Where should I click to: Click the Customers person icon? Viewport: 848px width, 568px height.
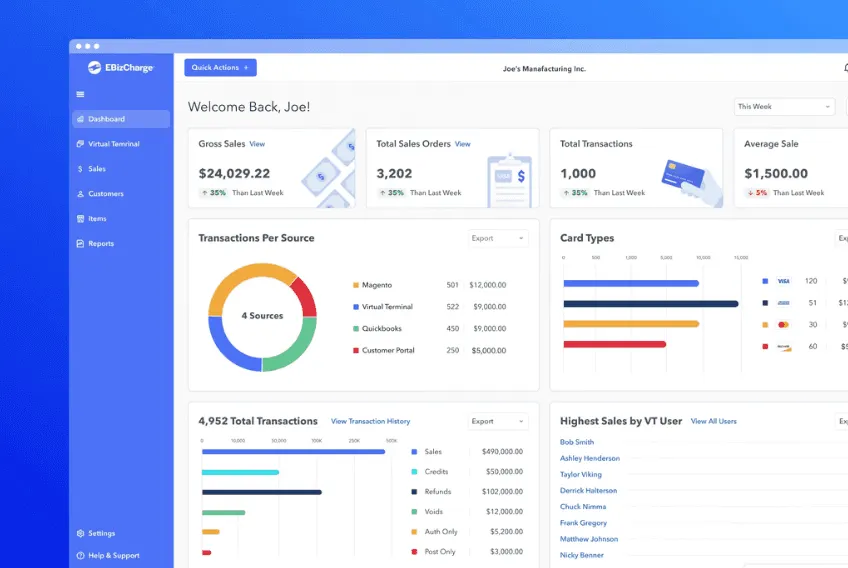81,194
